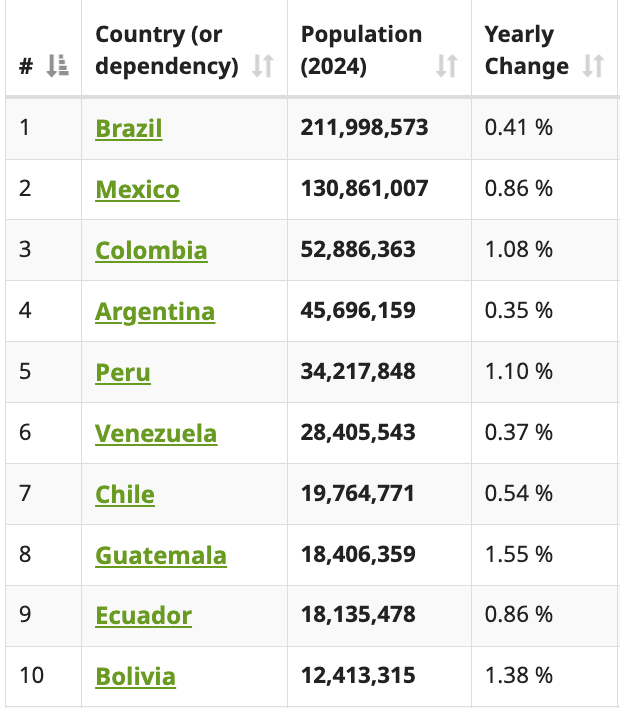Screen dimensions: 620x708
Task: Click the Population column sort arrows
Action: point(446,67)
